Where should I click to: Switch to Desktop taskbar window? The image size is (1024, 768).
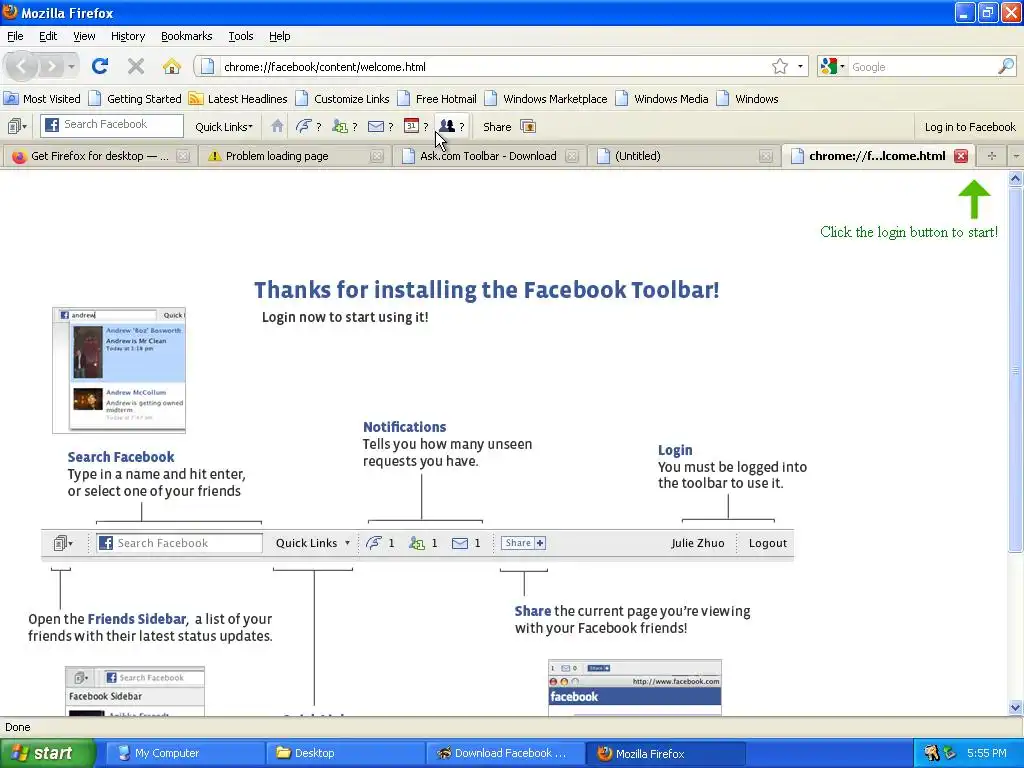[x=345, y=753]
